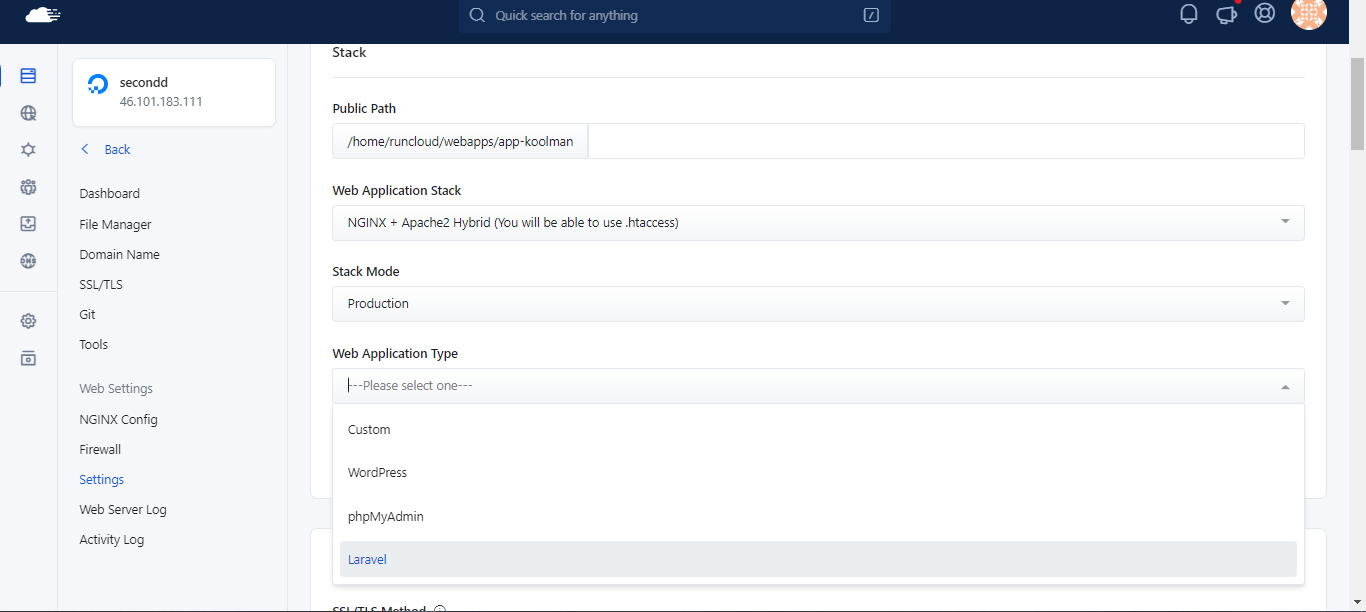Click the Back chevron arrow

[85, 149]
